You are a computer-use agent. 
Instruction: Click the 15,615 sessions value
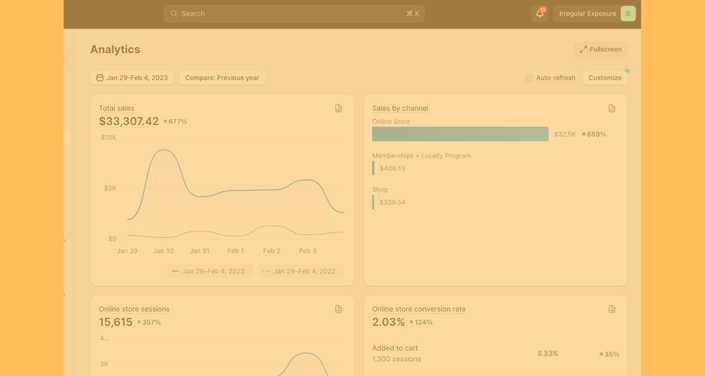coord(116,322)
